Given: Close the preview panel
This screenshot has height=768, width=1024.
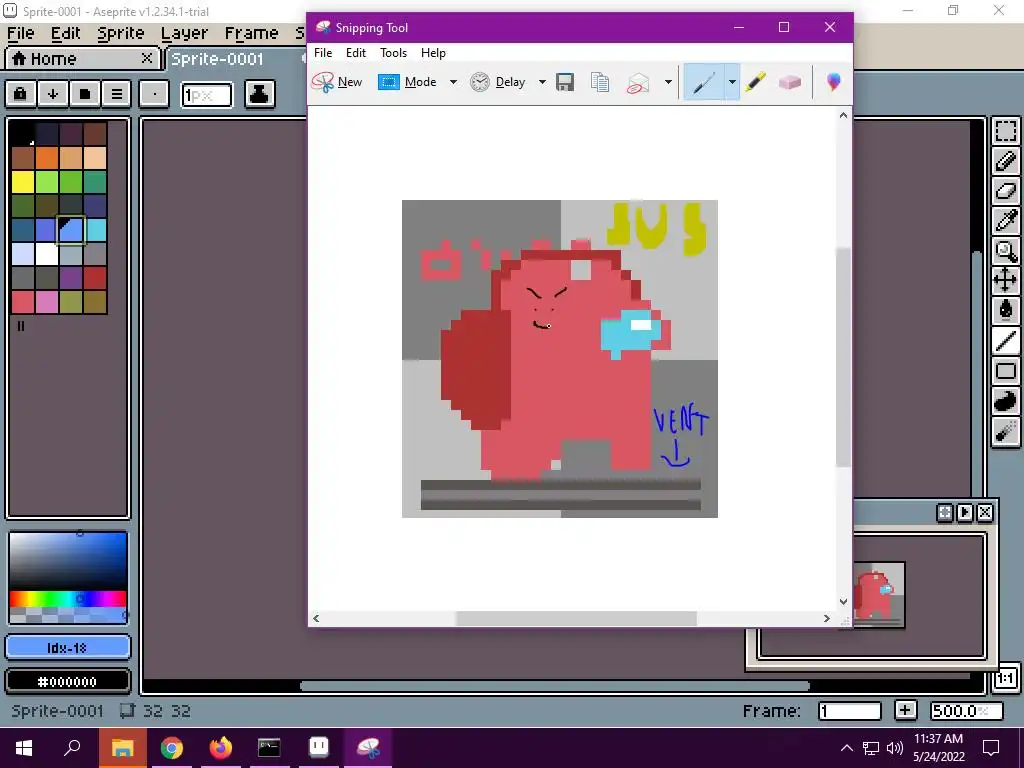Looking at the screenshot, I should (x=985, y=513).
